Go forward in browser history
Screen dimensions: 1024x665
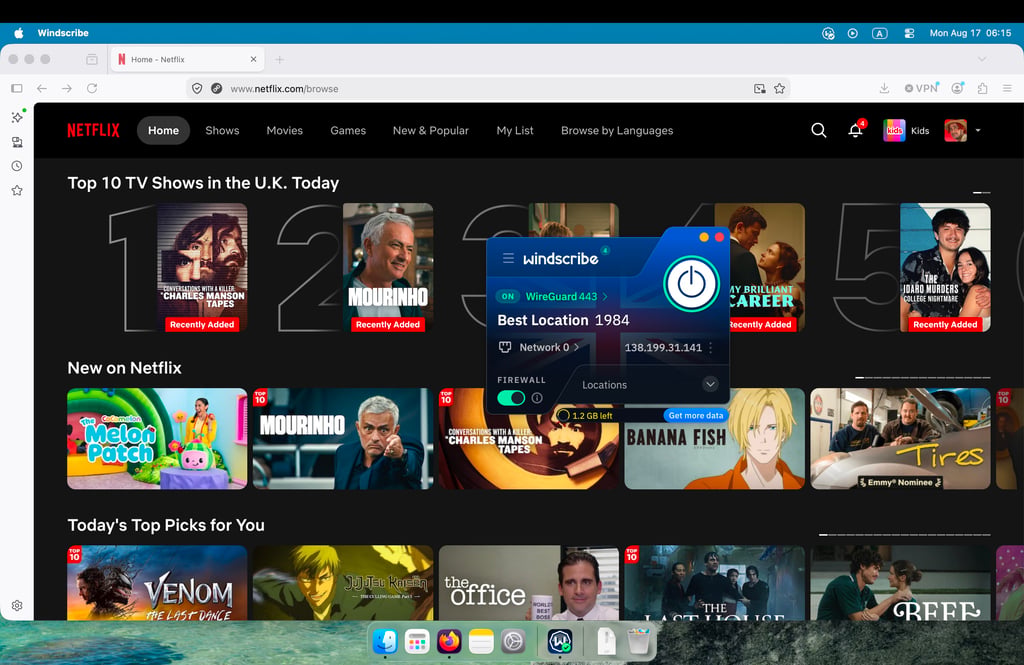67,88
